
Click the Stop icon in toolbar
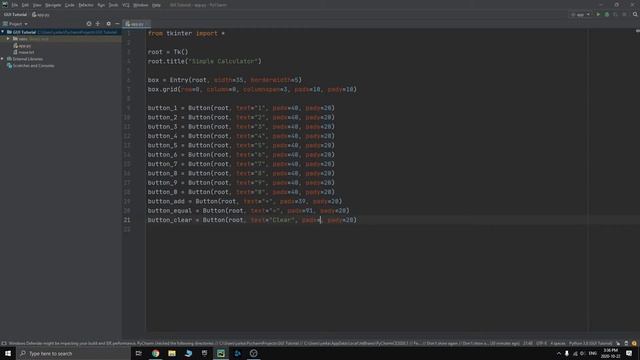[x=624, y=15]
